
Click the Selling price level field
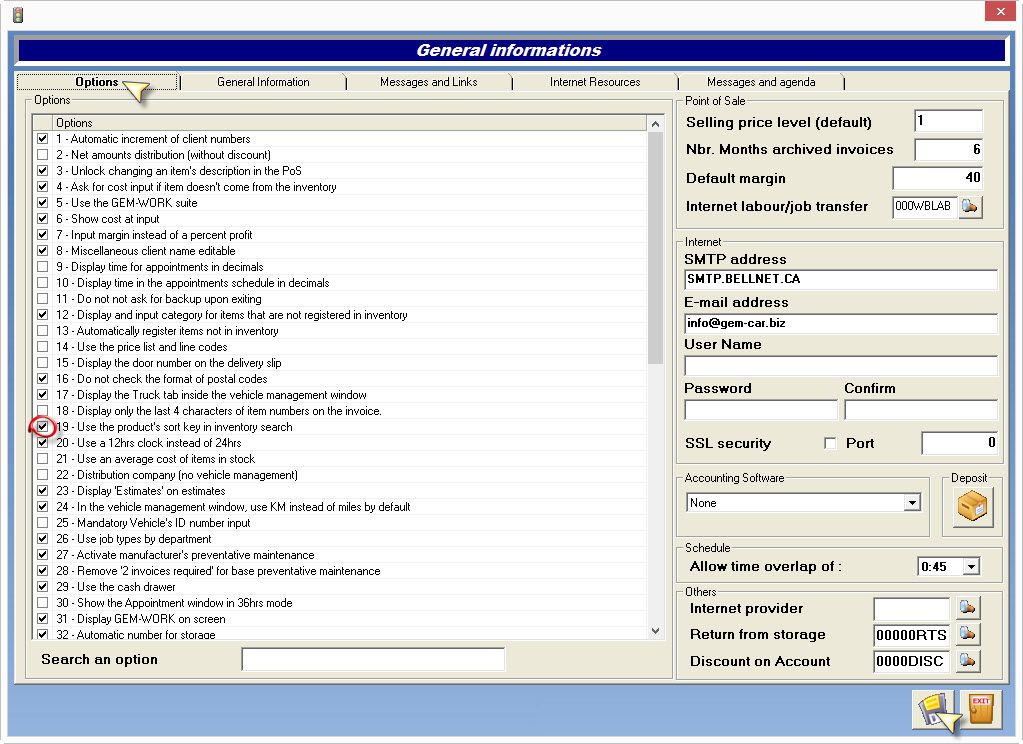(x=948, y=121)
